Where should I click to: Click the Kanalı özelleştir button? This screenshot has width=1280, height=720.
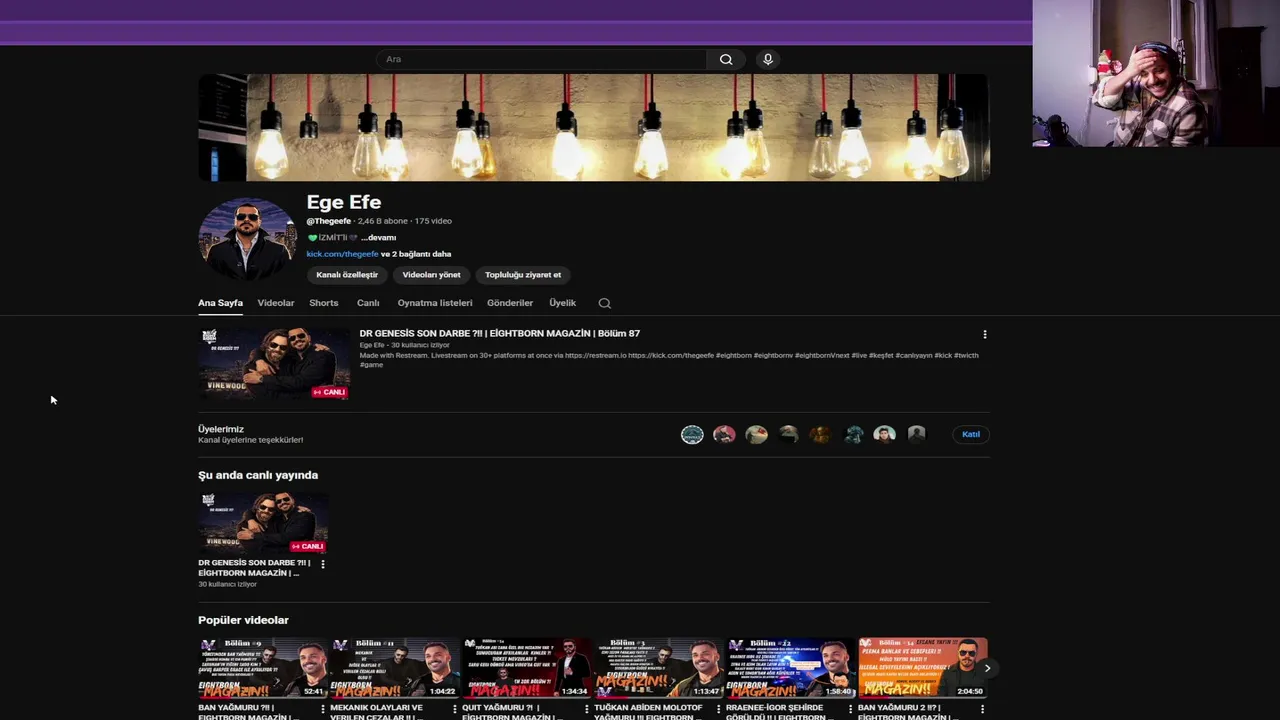coord(347,275)
